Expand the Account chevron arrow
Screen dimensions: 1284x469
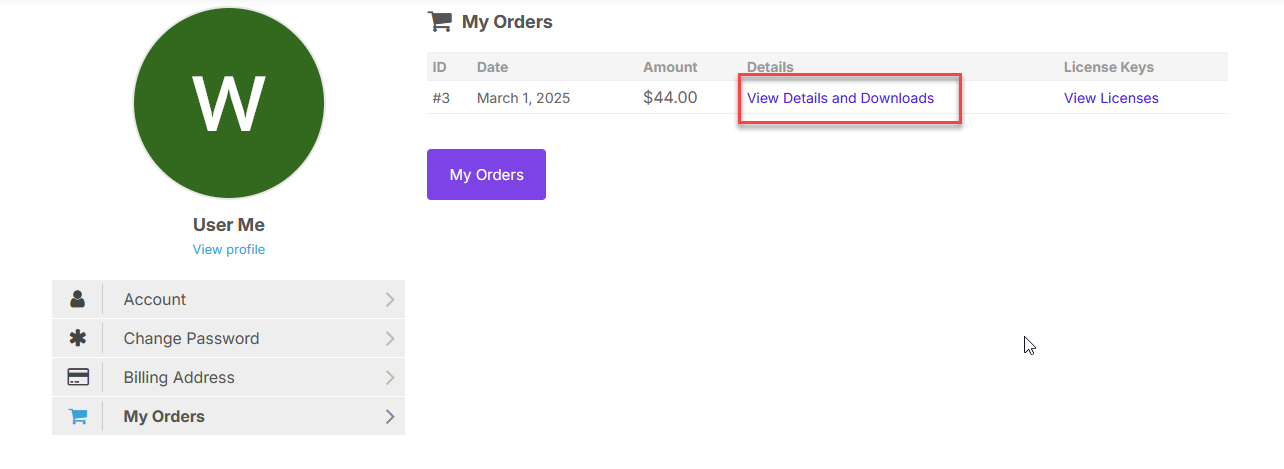(x=390, y=300)
